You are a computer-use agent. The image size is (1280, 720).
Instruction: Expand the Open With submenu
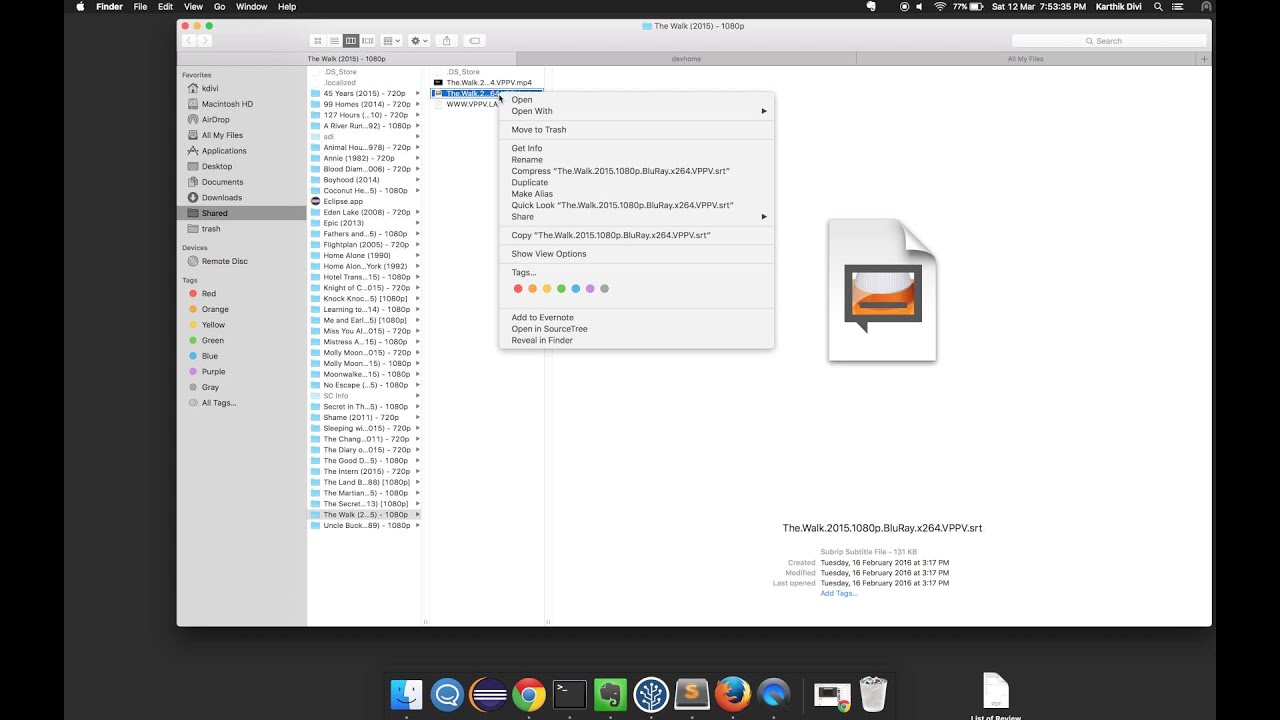pos(636,111)
